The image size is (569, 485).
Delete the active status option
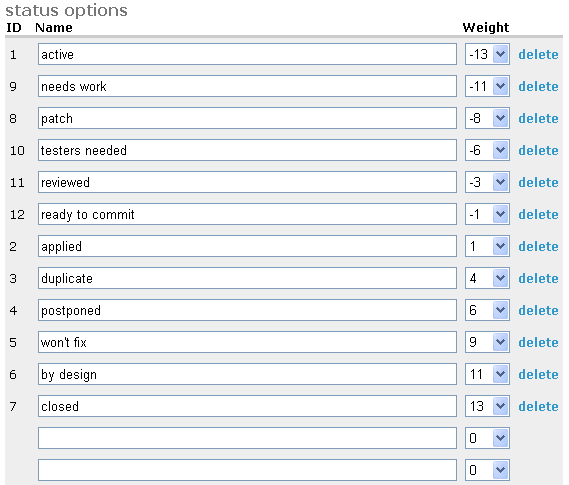tap(538, 54)
